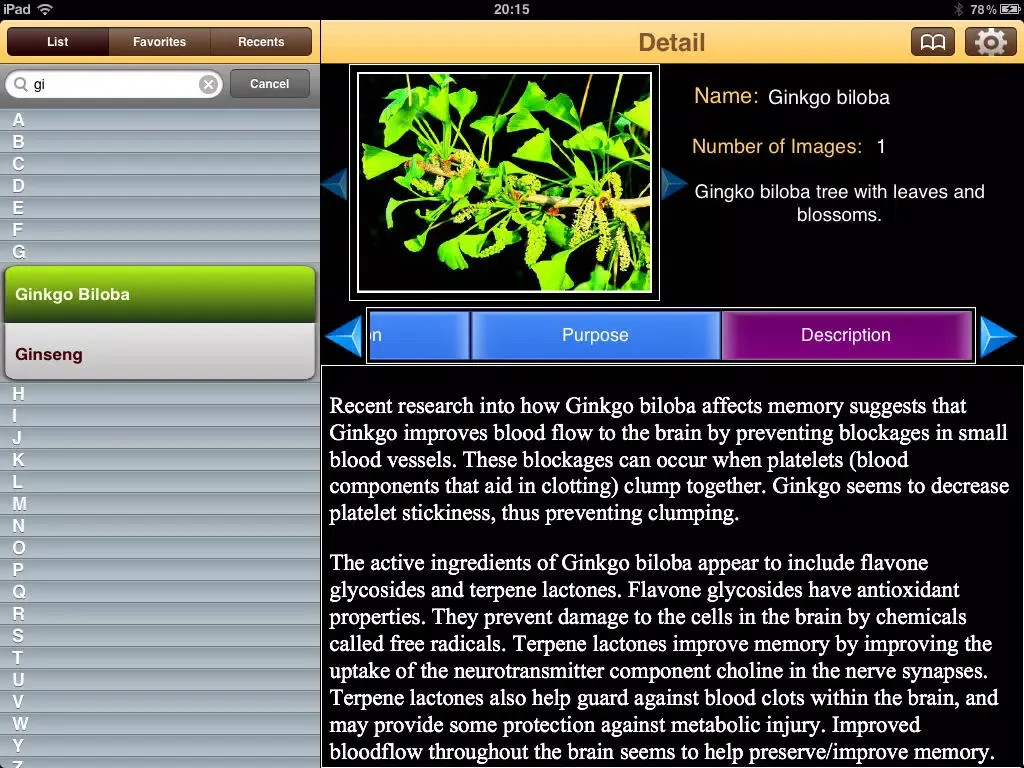Click the 'Ginkgo biloba' name value
This screenshot has height=768, width=1024.
click(x=829, y=97)
